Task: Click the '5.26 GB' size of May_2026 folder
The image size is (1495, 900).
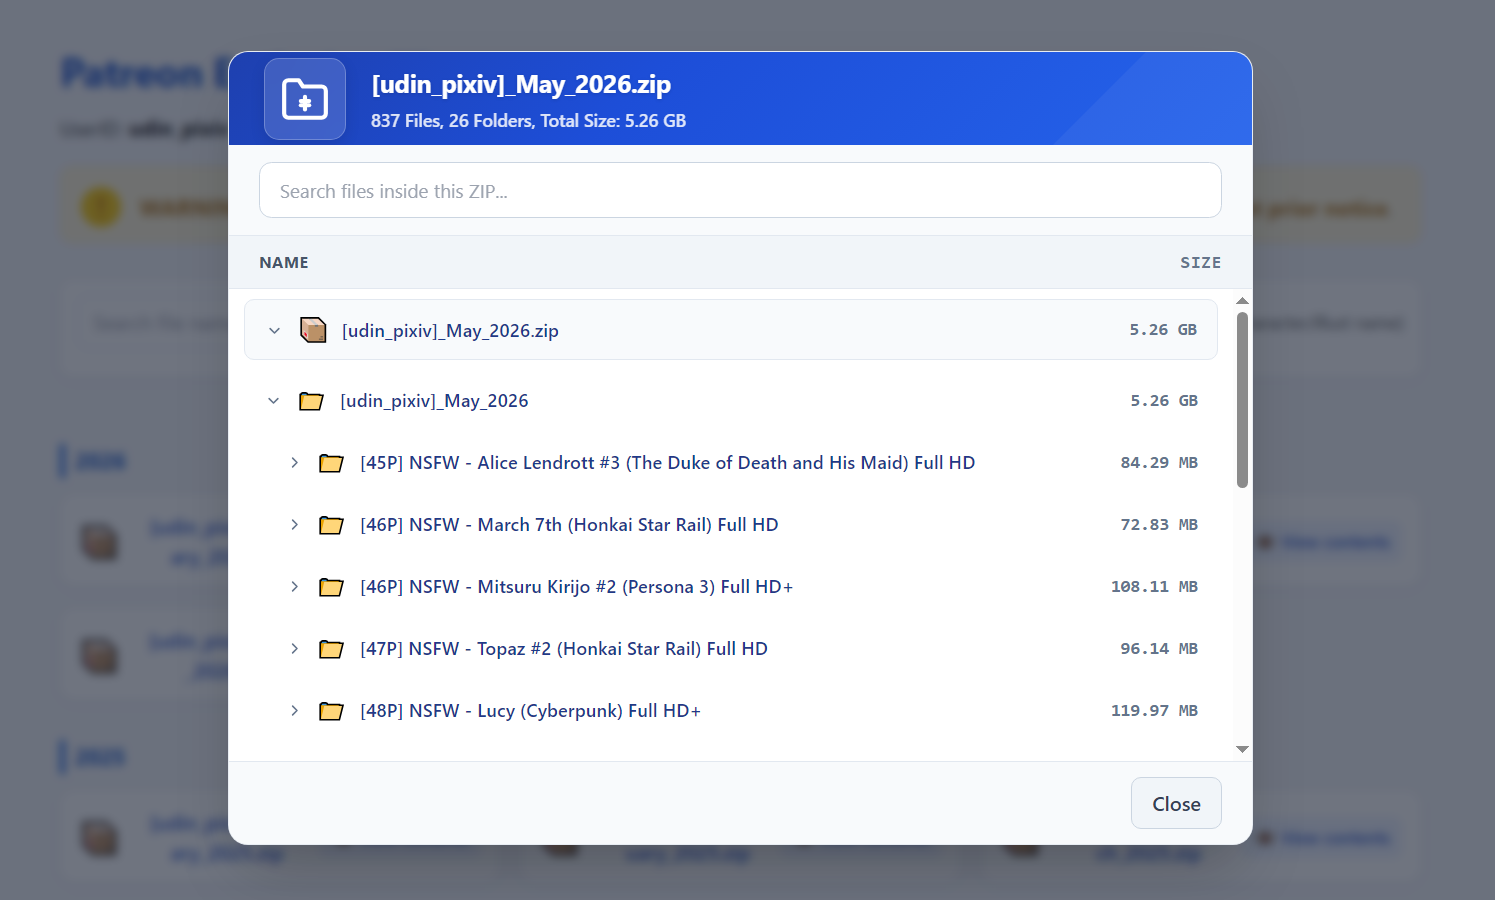Action: coord(1164,401)
